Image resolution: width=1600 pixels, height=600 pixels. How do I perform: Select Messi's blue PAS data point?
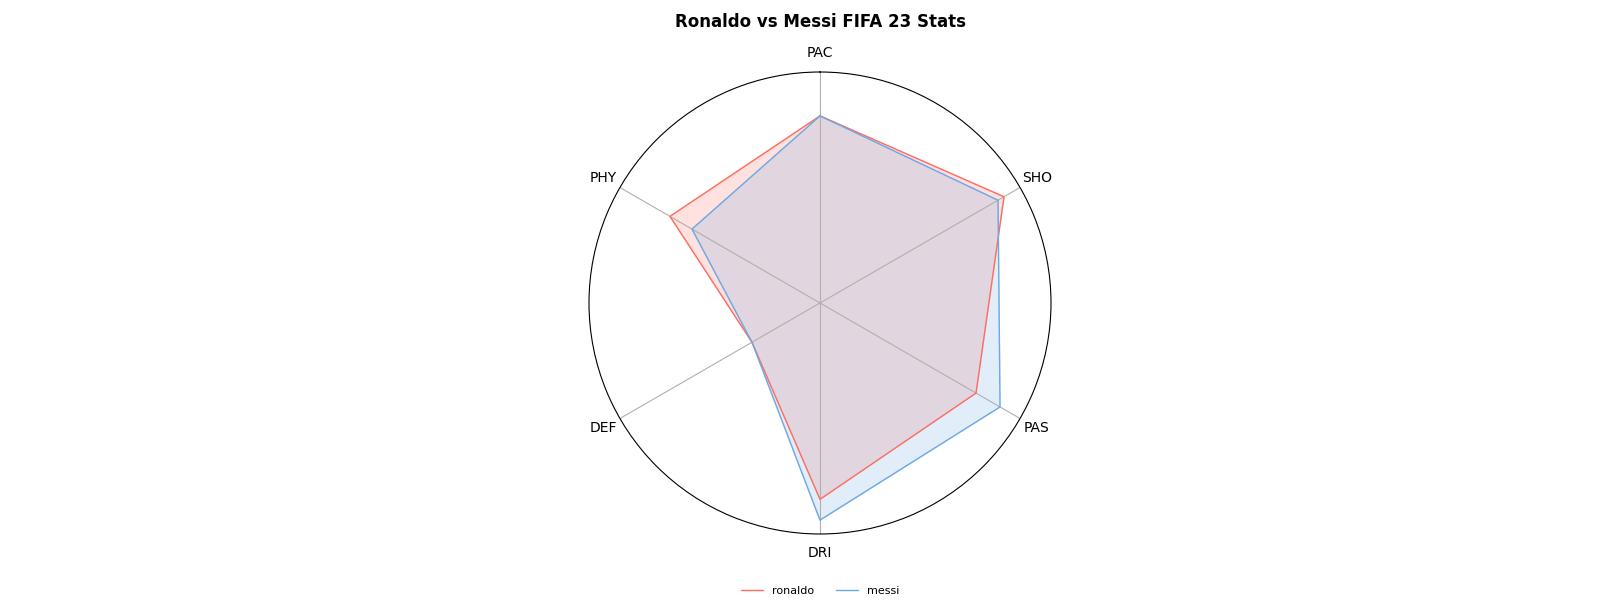coord(1000,407)
